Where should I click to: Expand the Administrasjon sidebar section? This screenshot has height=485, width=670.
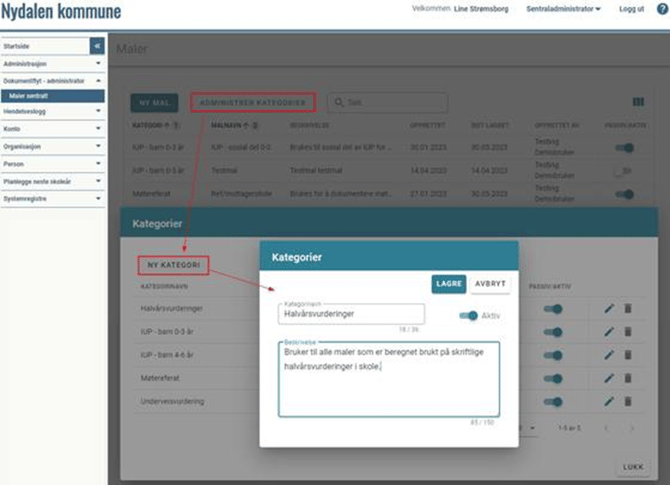pyautogui.click(x=52, y=62)
